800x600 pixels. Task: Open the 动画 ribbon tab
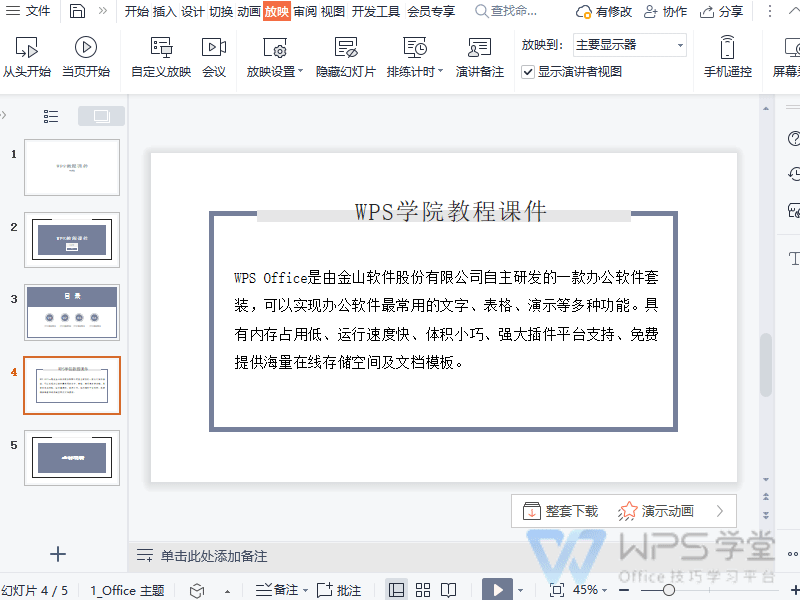[x=249, y=11]
